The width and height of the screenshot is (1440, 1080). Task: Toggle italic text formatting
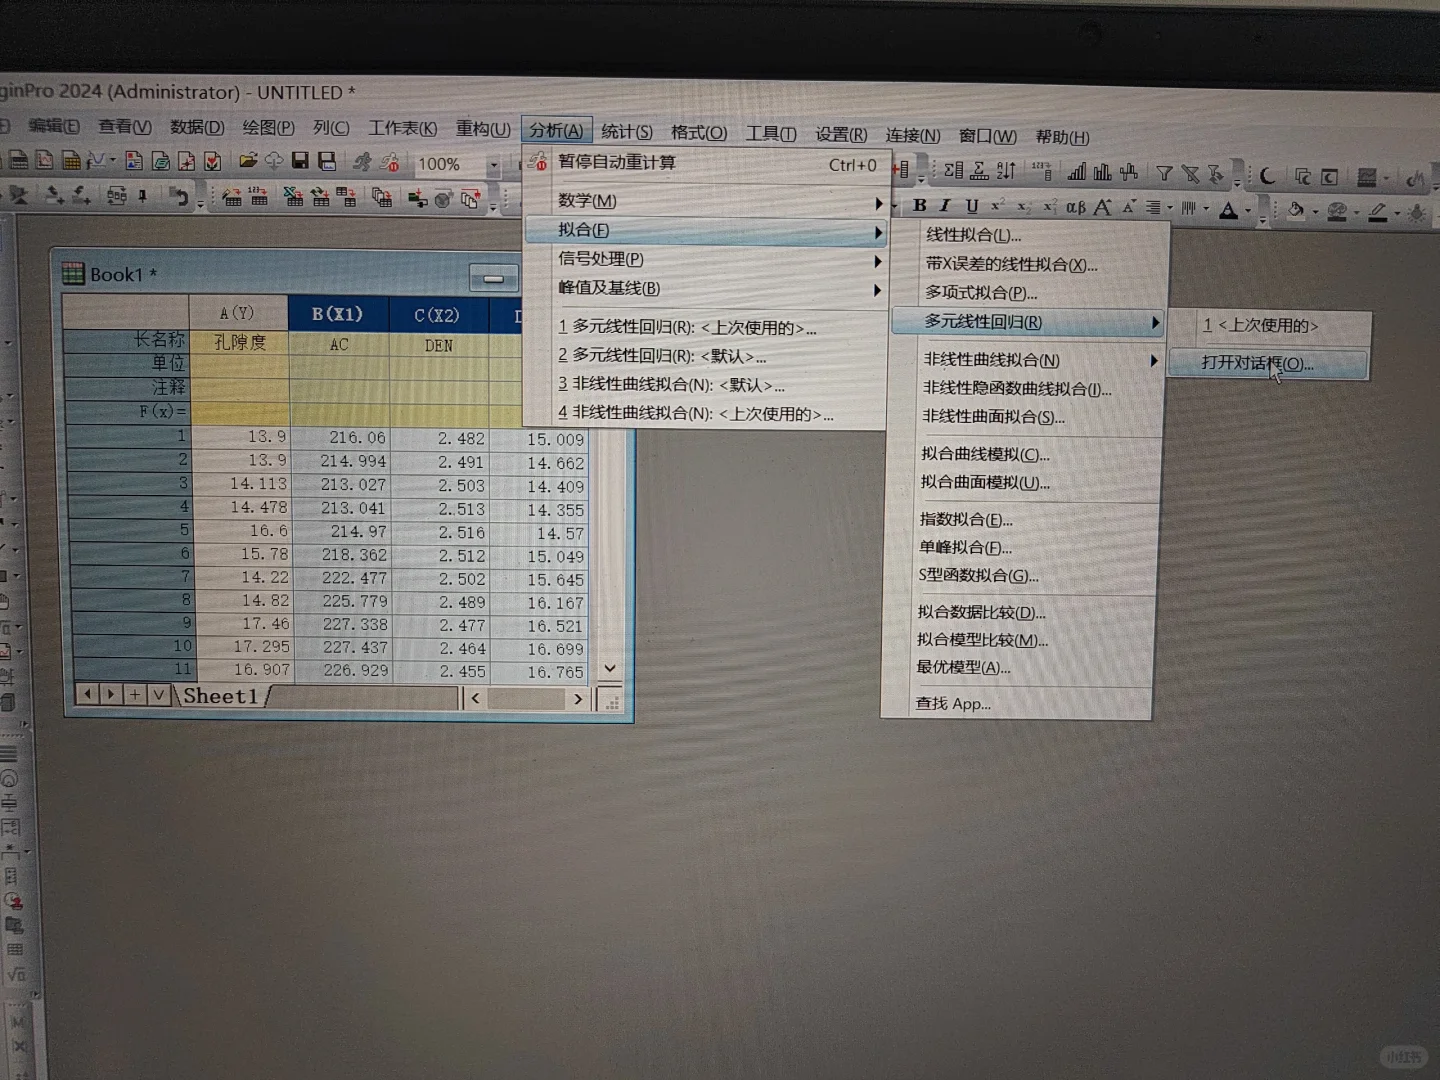tap(945, 206)
